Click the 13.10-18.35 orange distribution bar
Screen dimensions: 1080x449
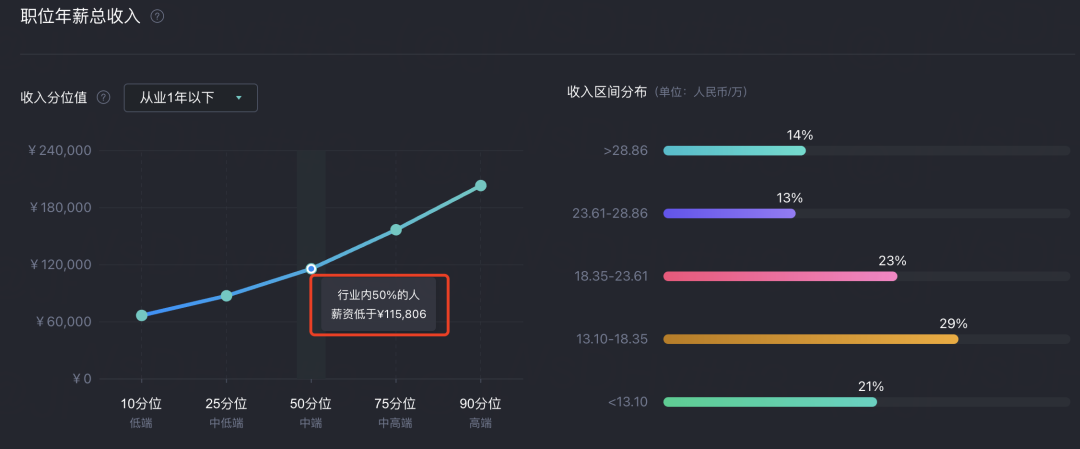click(811, 339)
